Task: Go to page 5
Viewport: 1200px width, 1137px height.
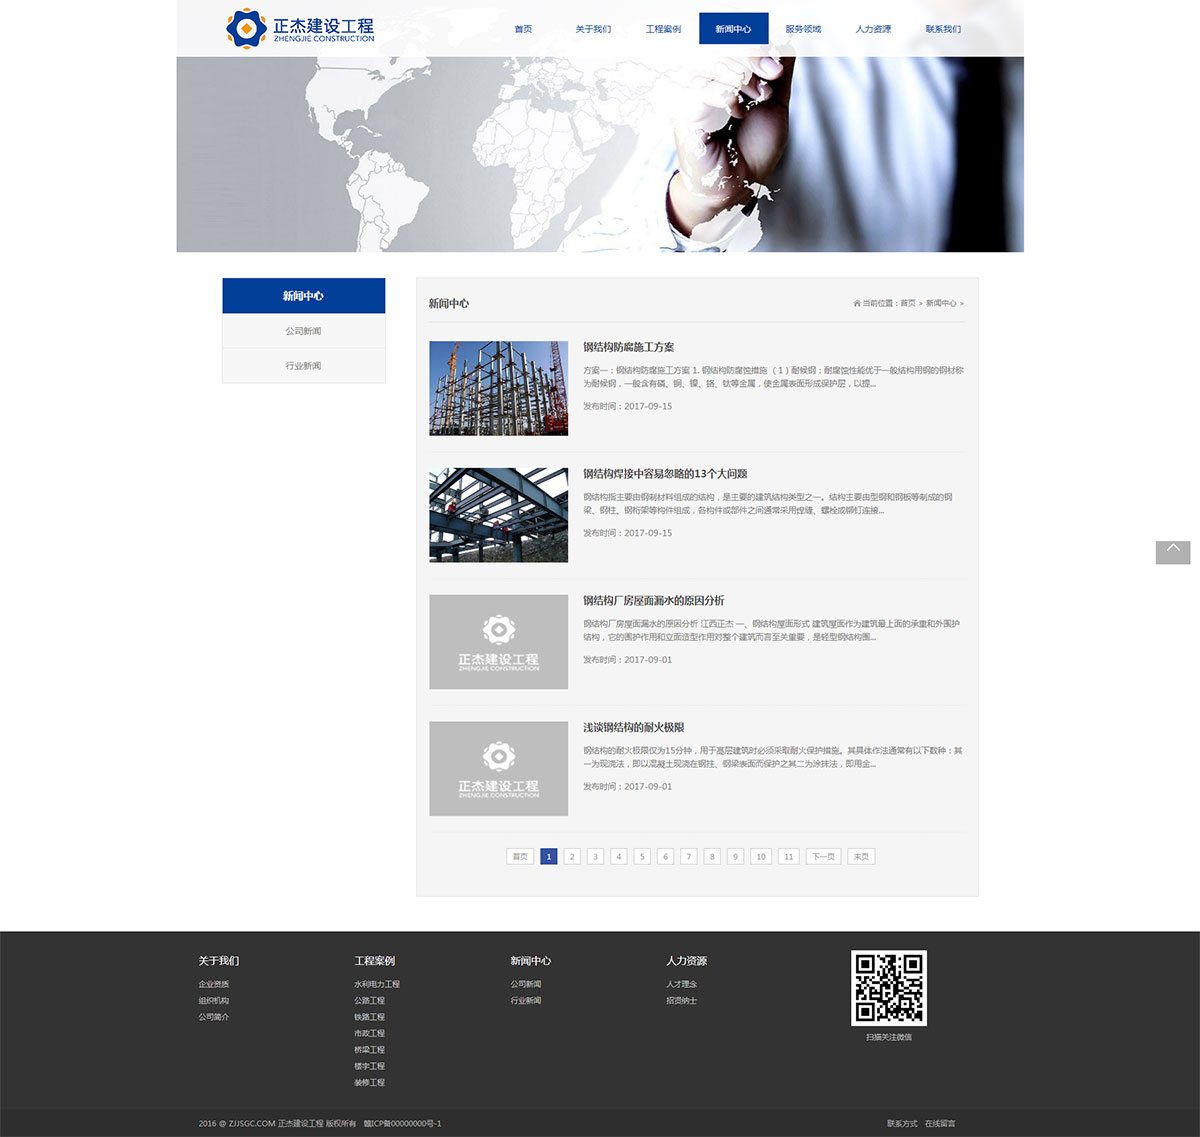Action: click(x=642, y=857)
